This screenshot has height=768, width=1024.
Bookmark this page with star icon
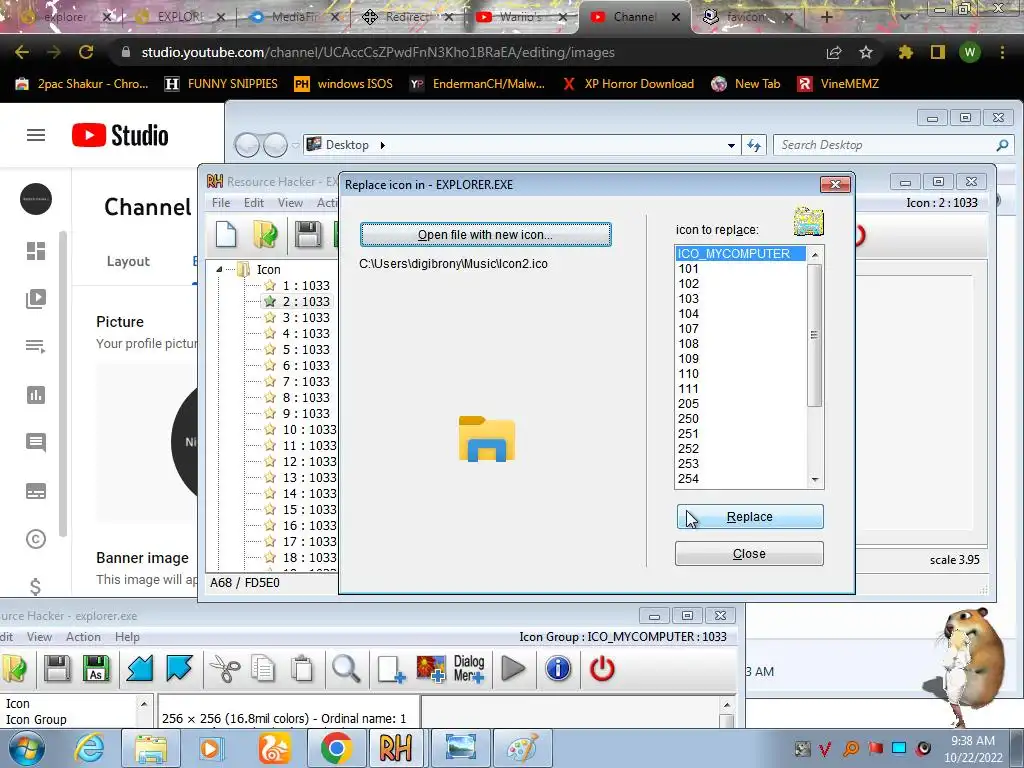[x=866, y=52]
